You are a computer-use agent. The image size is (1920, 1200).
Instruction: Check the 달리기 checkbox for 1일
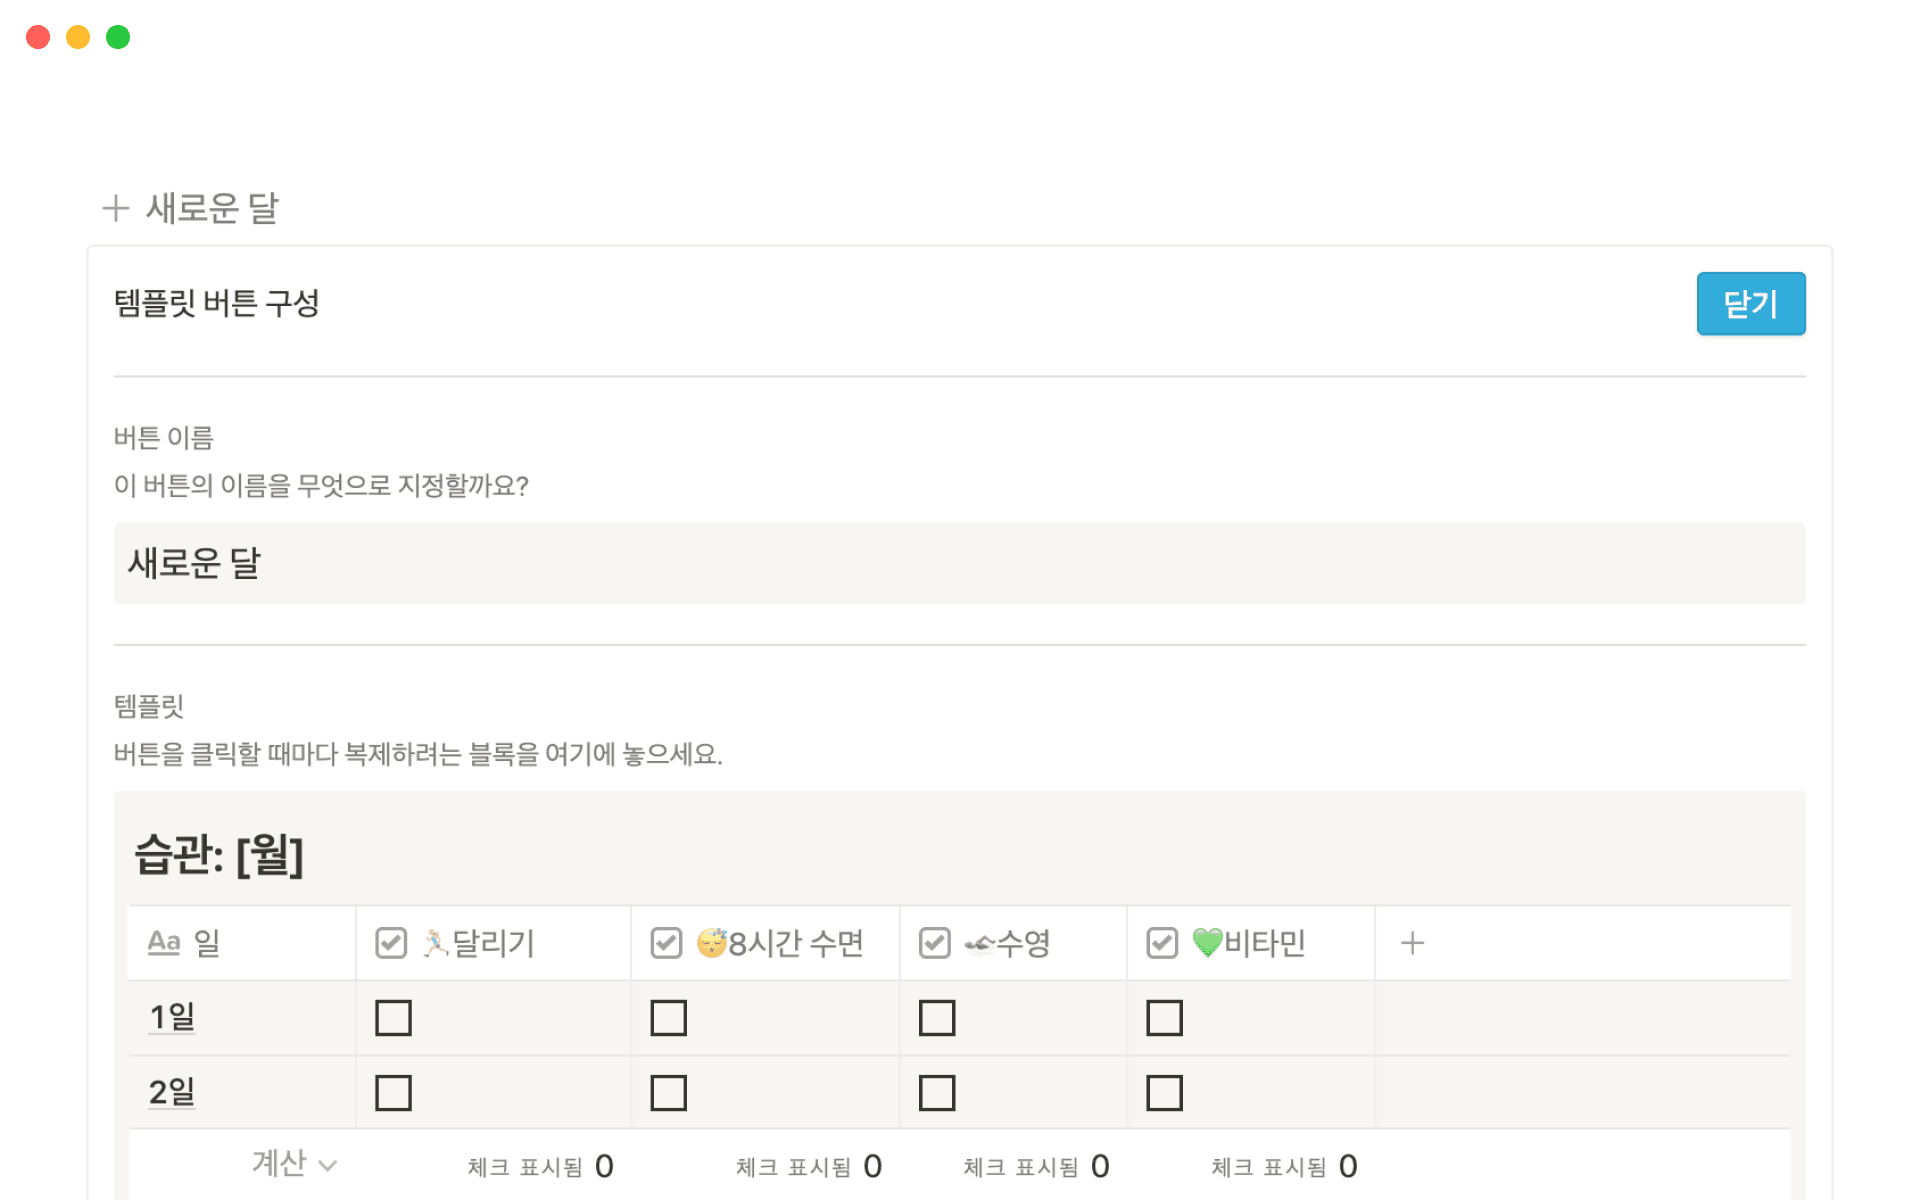pos(394,1017)
